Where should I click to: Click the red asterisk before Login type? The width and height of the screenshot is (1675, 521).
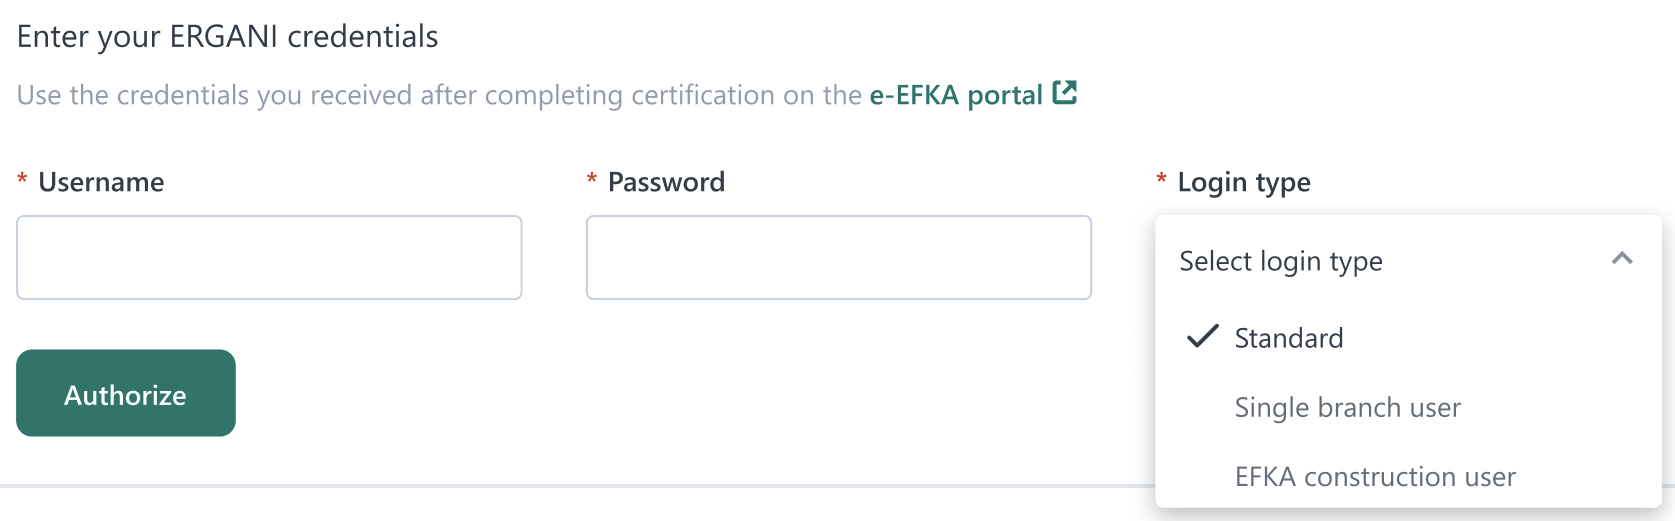pos(1161,180)
